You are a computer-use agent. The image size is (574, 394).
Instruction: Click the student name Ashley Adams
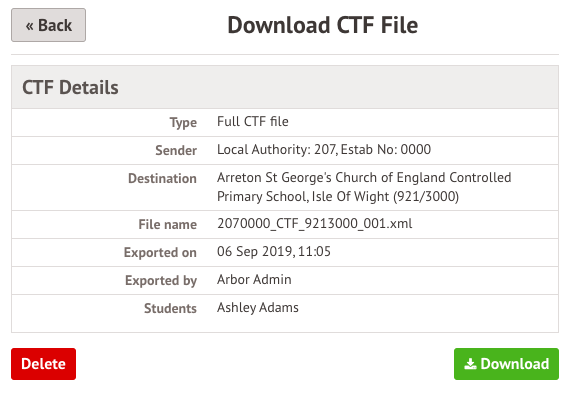[x=258, y=308]
